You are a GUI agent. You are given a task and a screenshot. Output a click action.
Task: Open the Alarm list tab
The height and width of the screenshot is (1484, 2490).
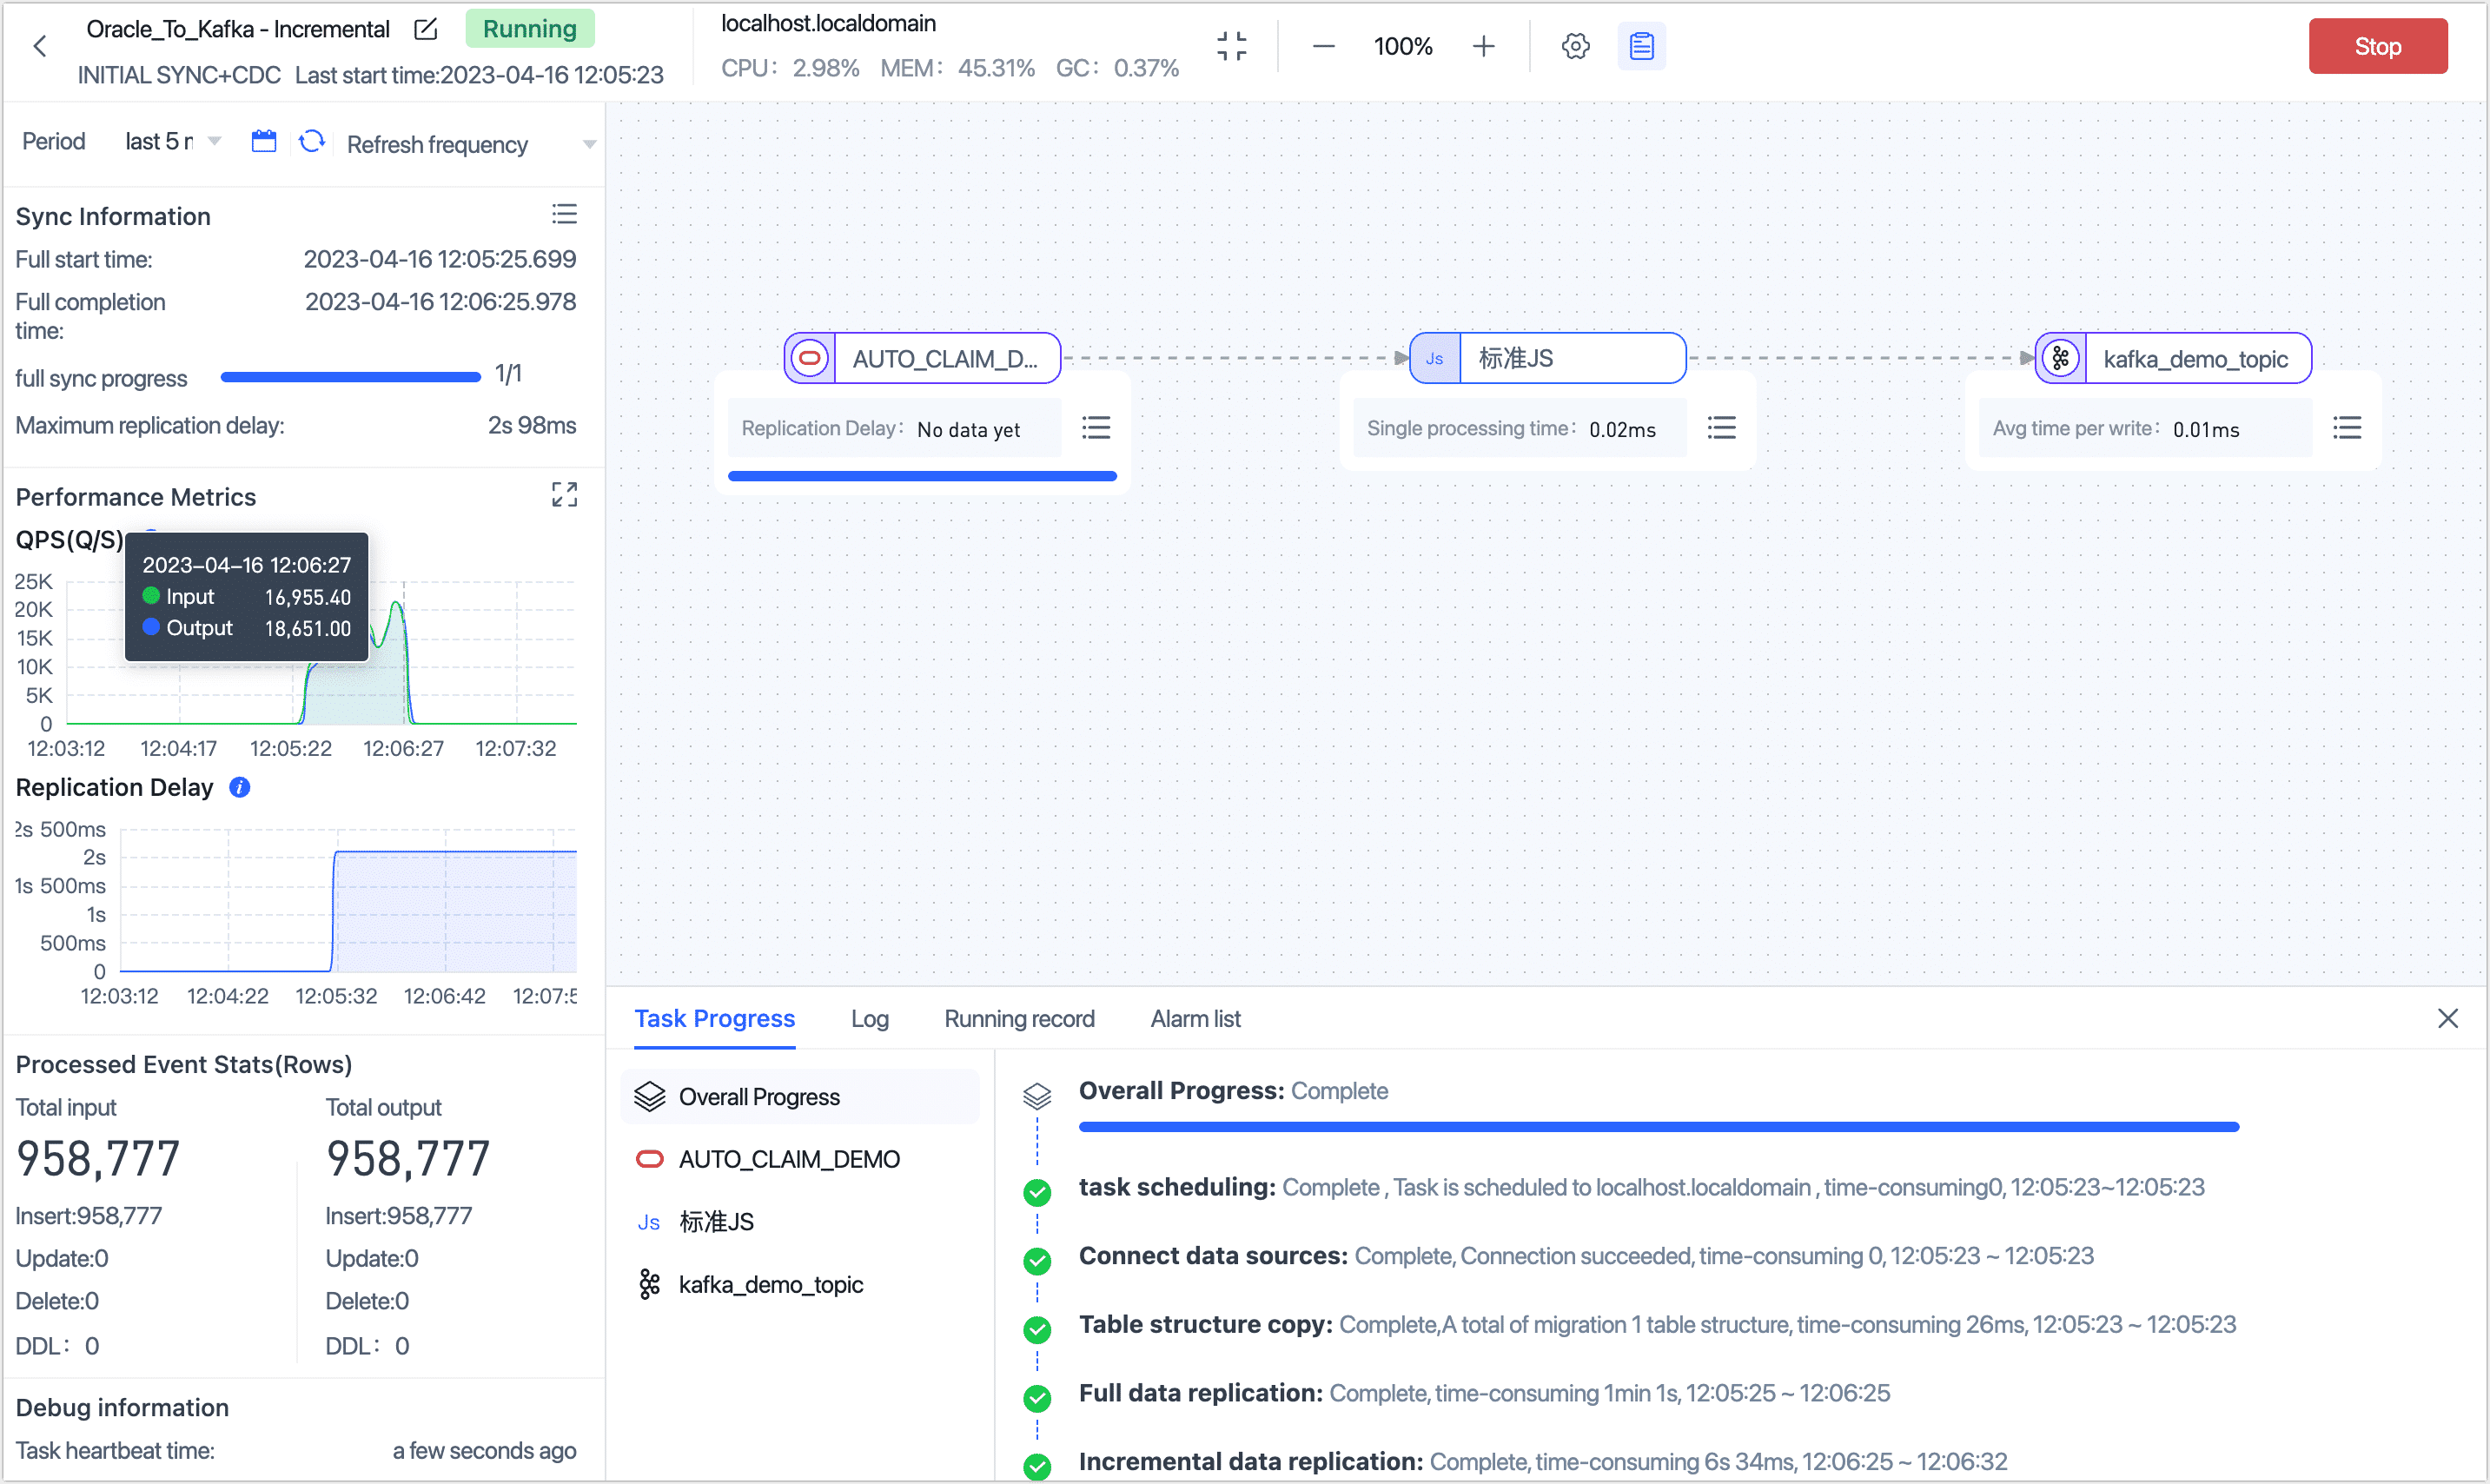(x=1195, y=1018)
